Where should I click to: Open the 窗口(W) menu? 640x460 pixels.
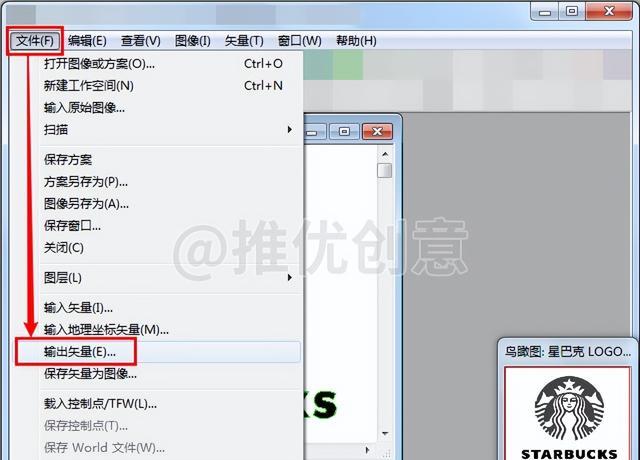coord(300,41)
